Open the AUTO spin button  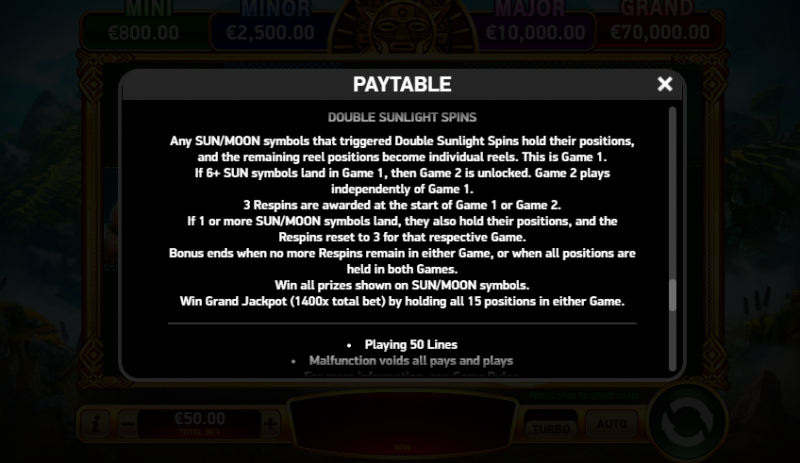click(x=612, y=424)
